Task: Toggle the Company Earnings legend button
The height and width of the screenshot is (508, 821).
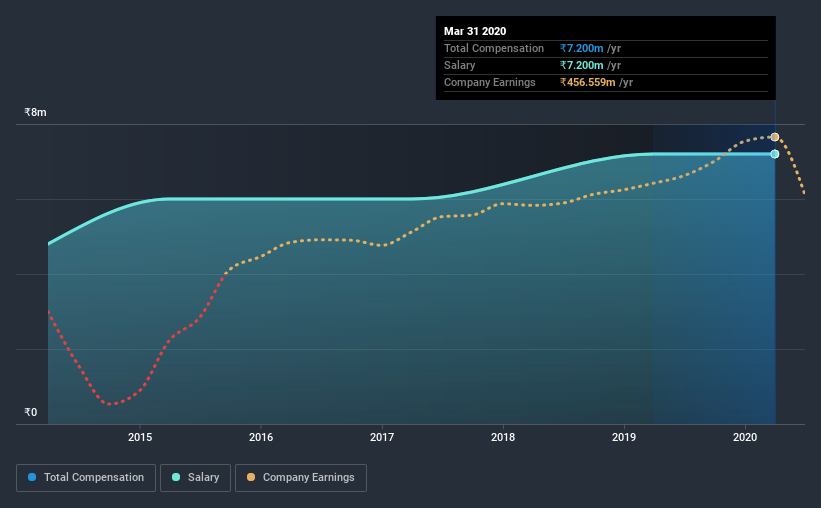Action: [301, 478]
